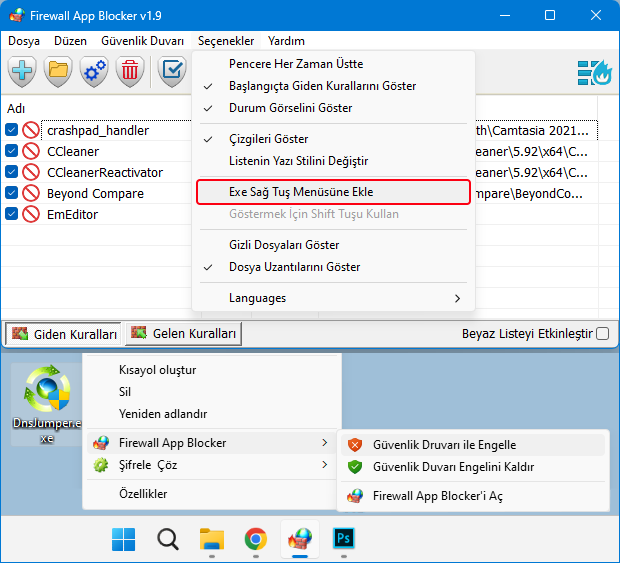Open the Güvenlik Duvarı menu
This screenshot has width=620, height=563.
coord(142,41)
